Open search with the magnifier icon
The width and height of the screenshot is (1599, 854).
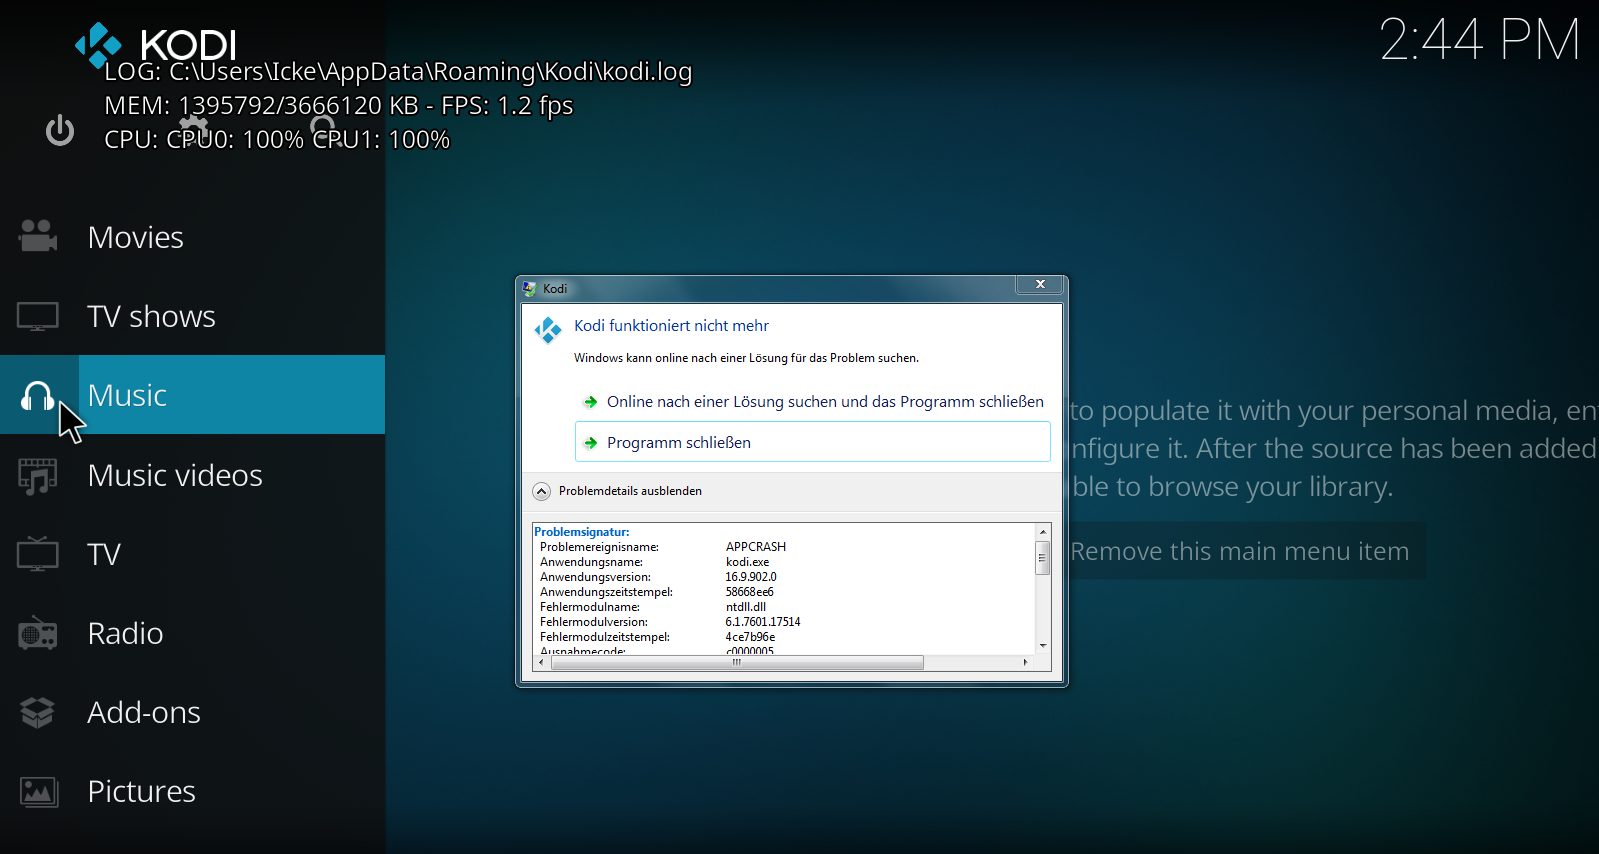coord(323,128)
